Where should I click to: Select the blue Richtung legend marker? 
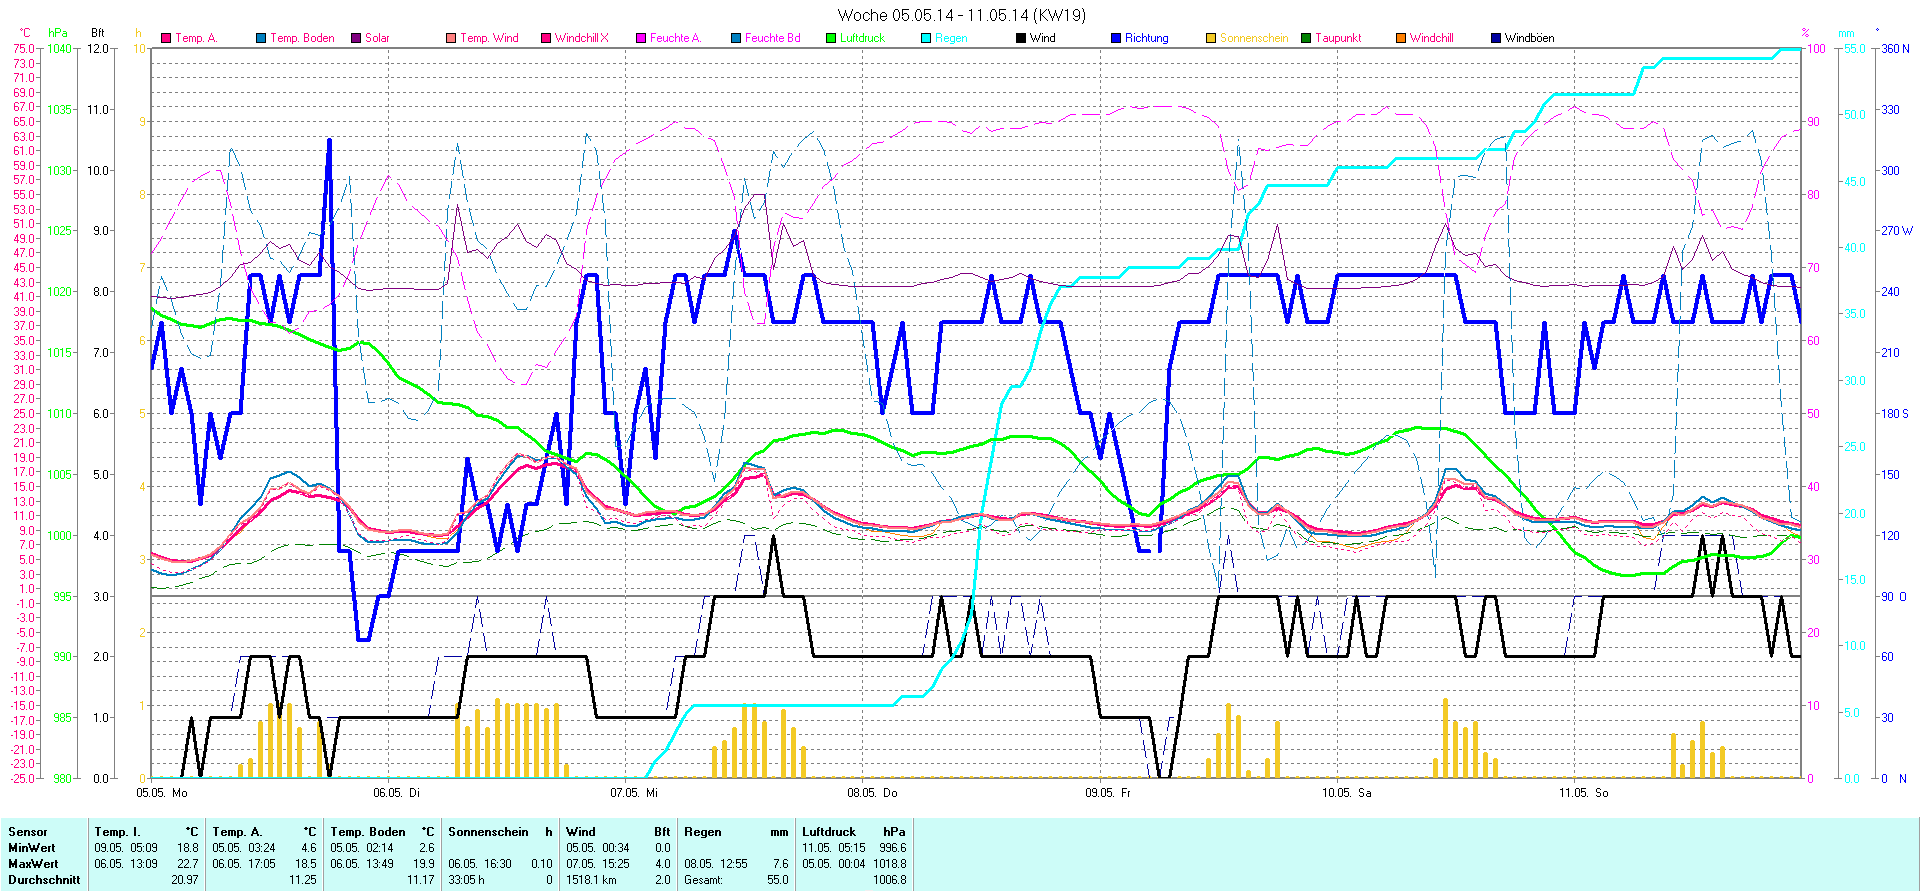pos(1116,38)
